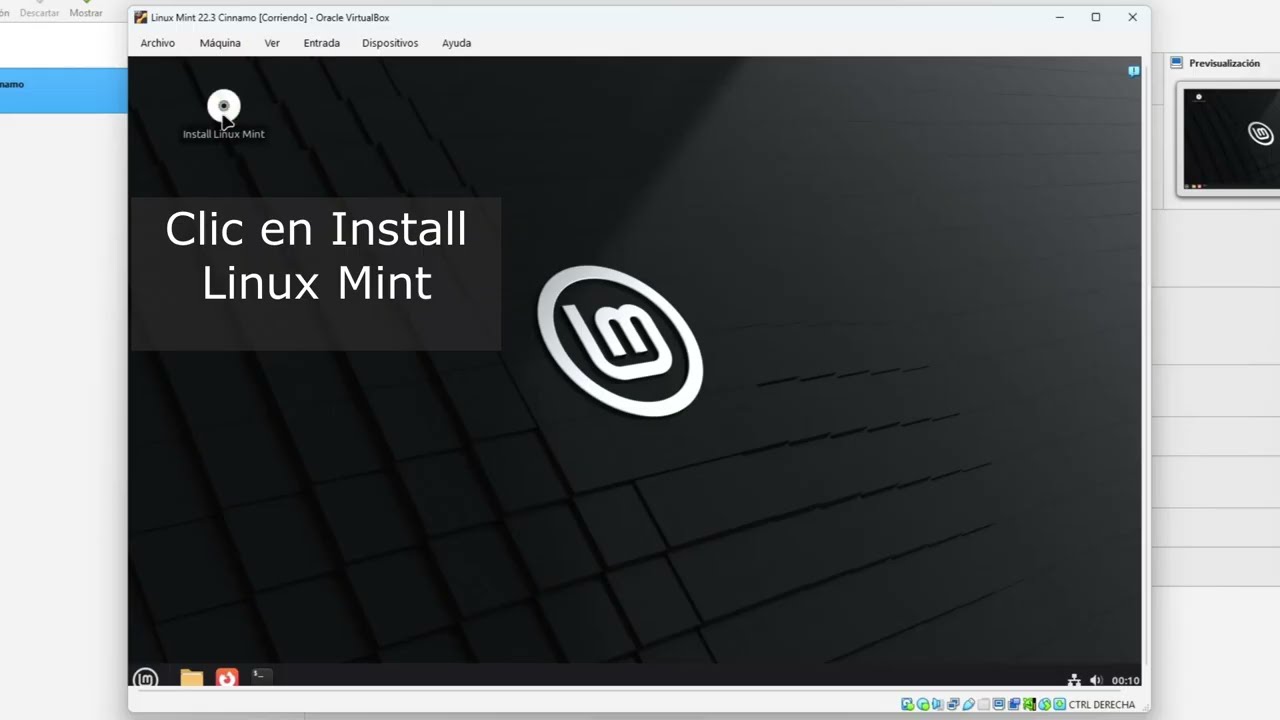This screenshot has height=720, width=1280.
Task: Click the optical disk status icon
Action: [x=923, y=705]
